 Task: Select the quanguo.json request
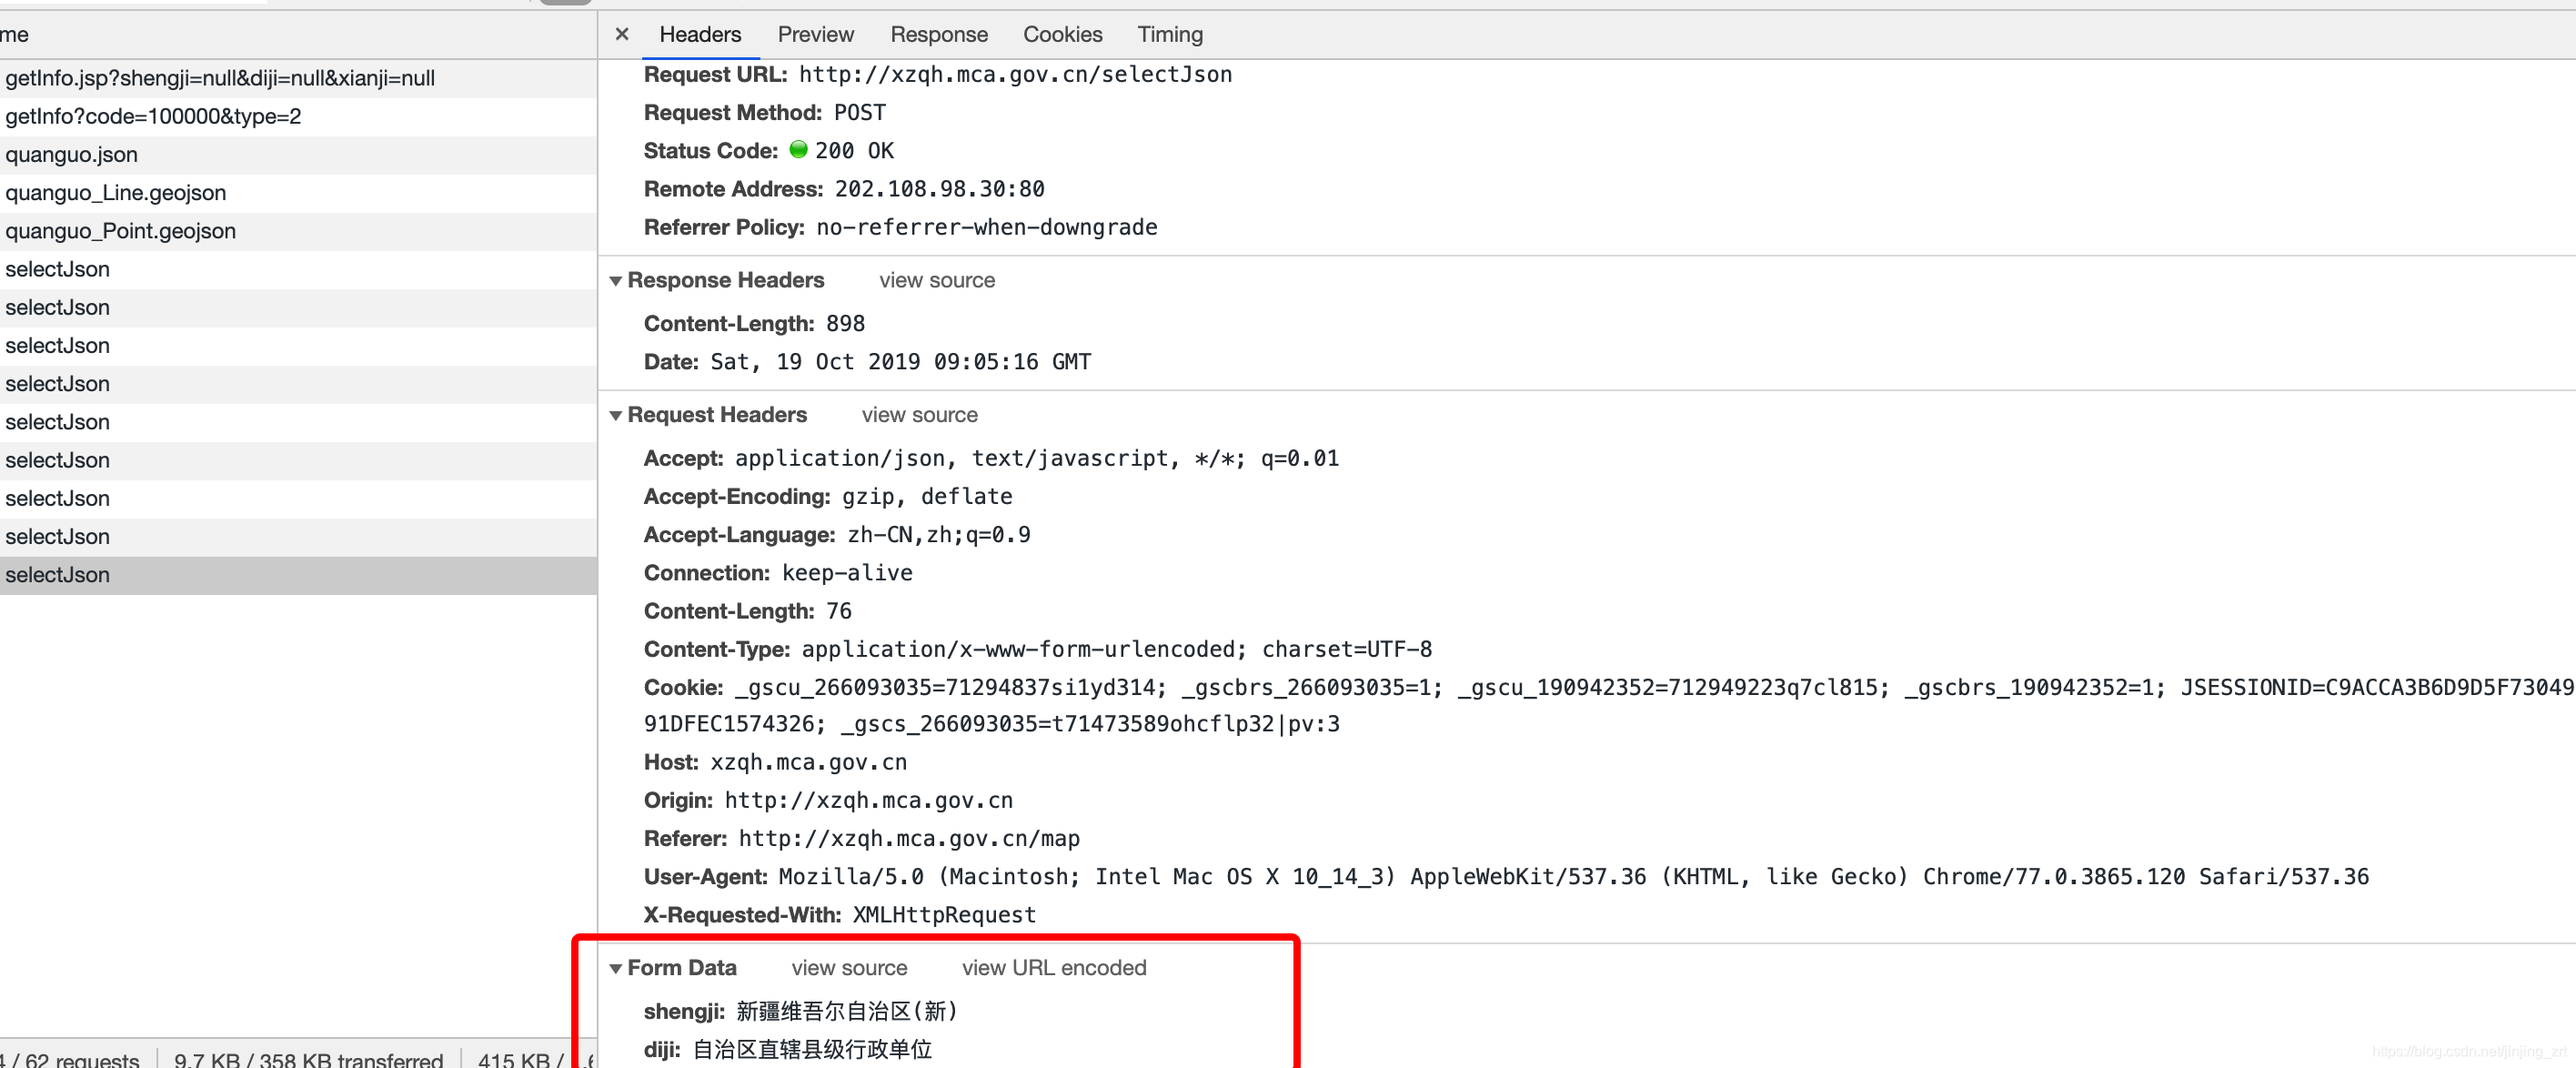71,155
